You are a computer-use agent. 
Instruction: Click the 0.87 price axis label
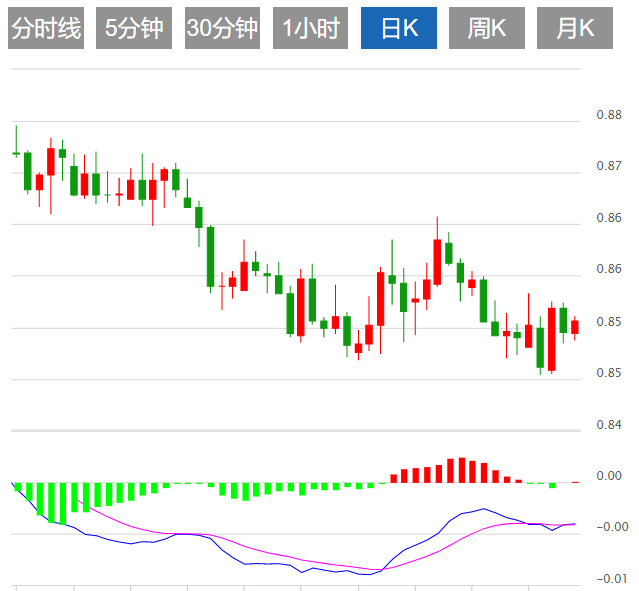(x=609, y=166)
